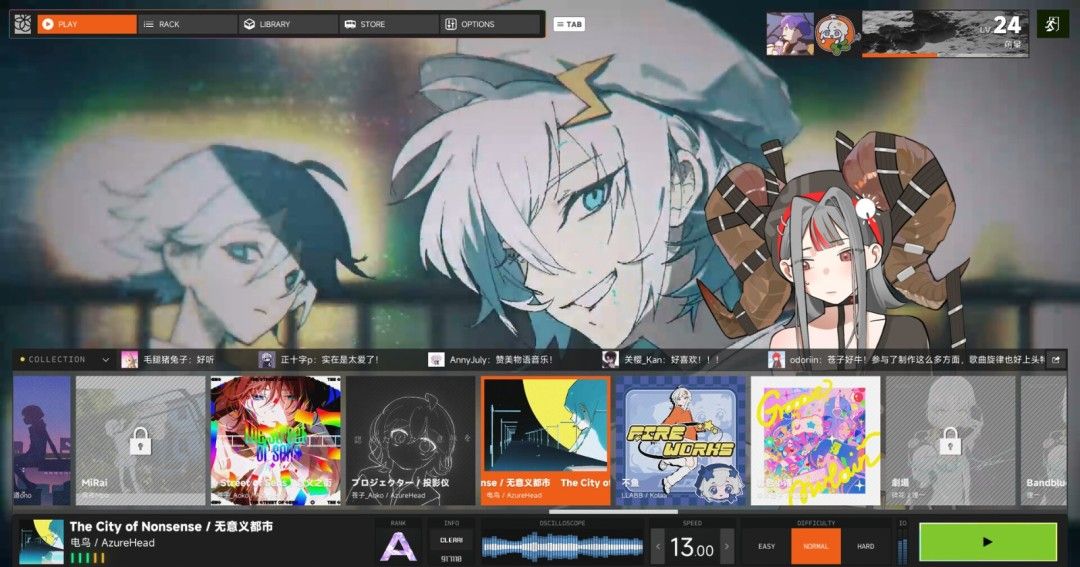Click the round mascot character icon
The image size is (1080, 567).
point(836,34)
